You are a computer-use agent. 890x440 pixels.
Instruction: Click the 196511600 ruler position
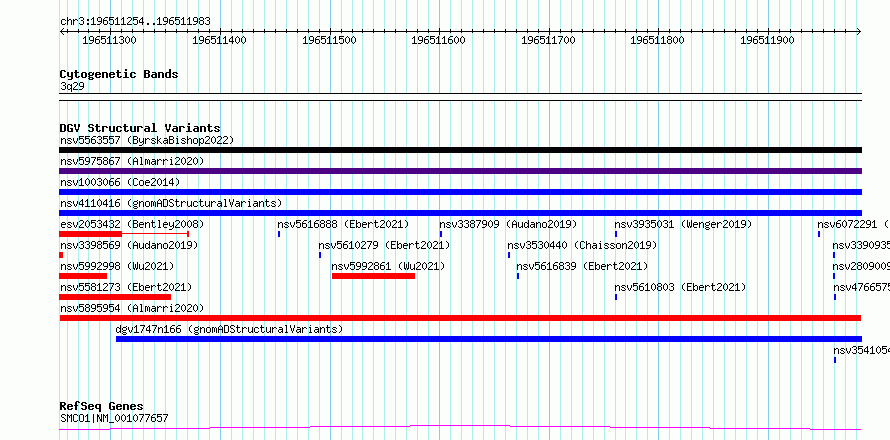pyautogui.click(x=439, y=40)
